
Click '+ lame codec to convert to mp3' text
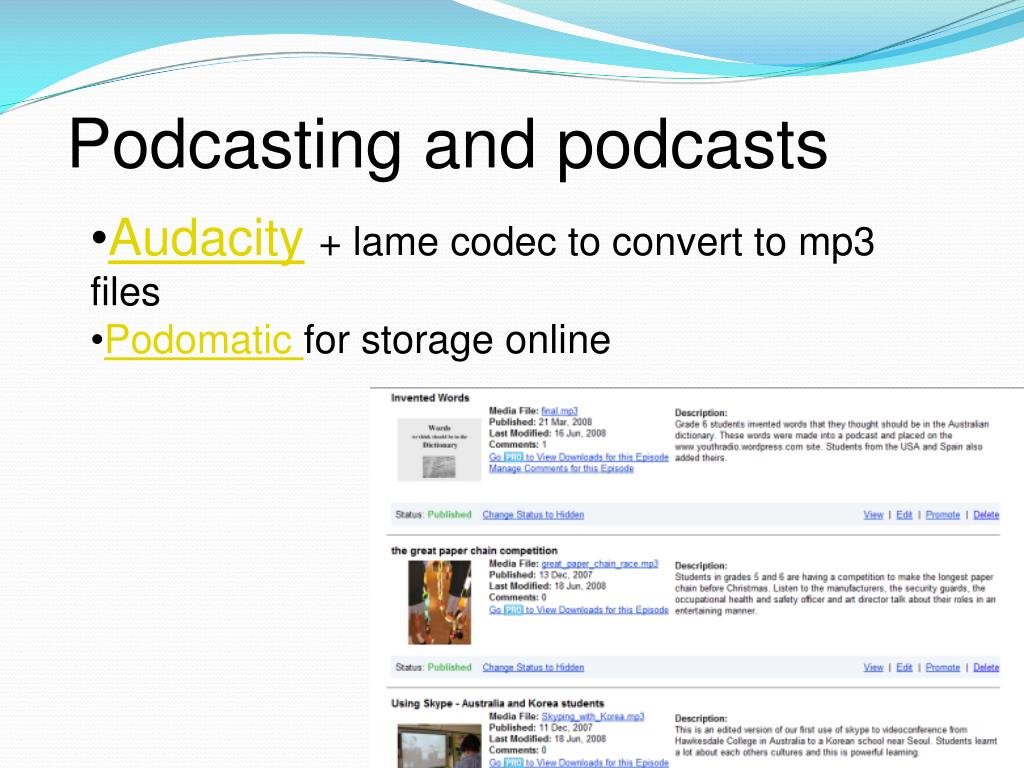(x=596, y=243)
